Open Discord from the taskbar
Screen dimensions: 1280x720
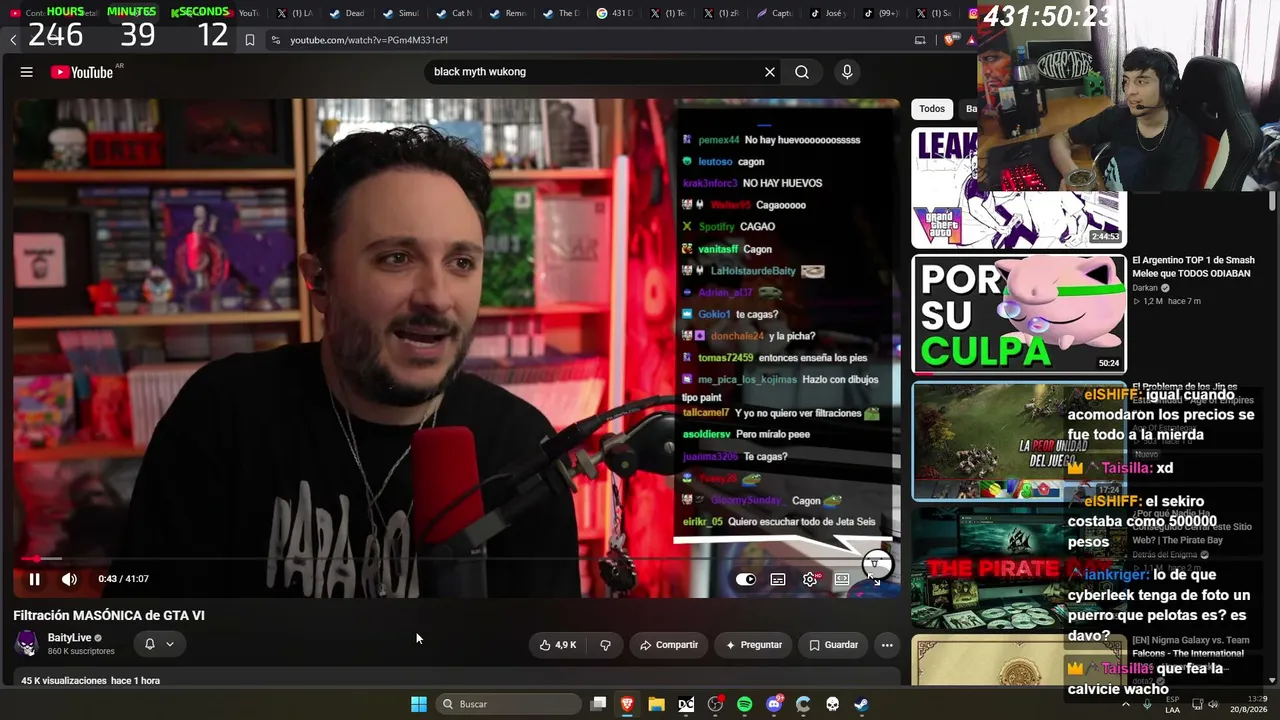click(774, 704)
